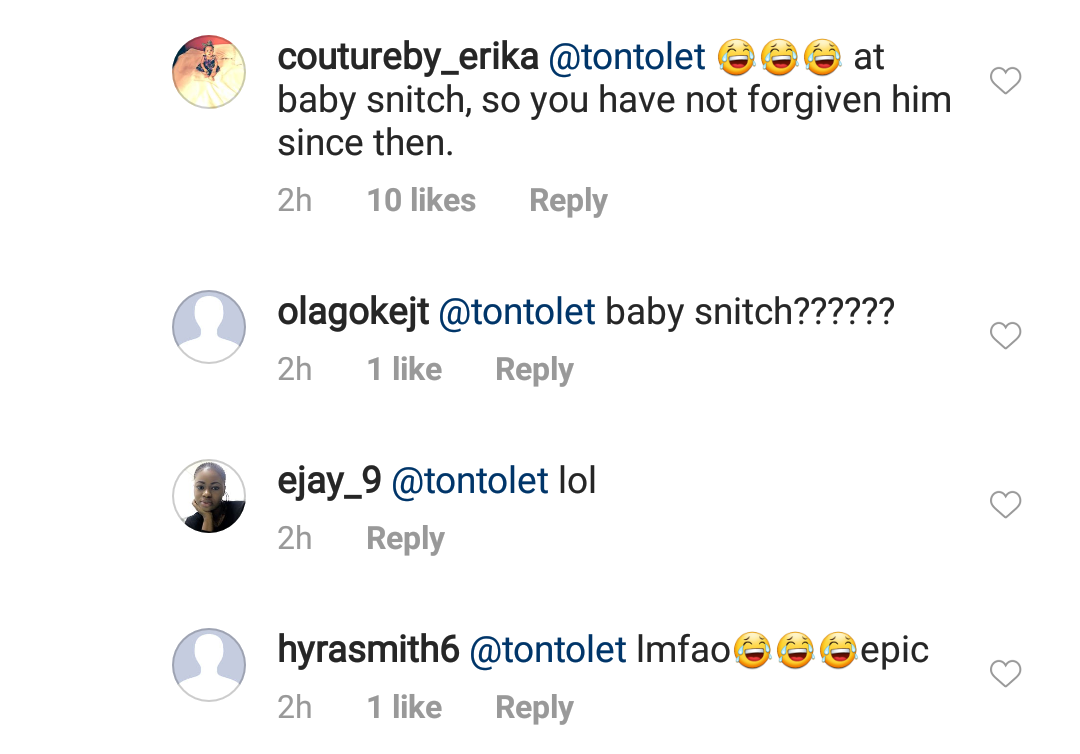Like ejay_9's comment using the heart icon
Viewport: 1080px width, 754px height.
tap(1005, 505)
